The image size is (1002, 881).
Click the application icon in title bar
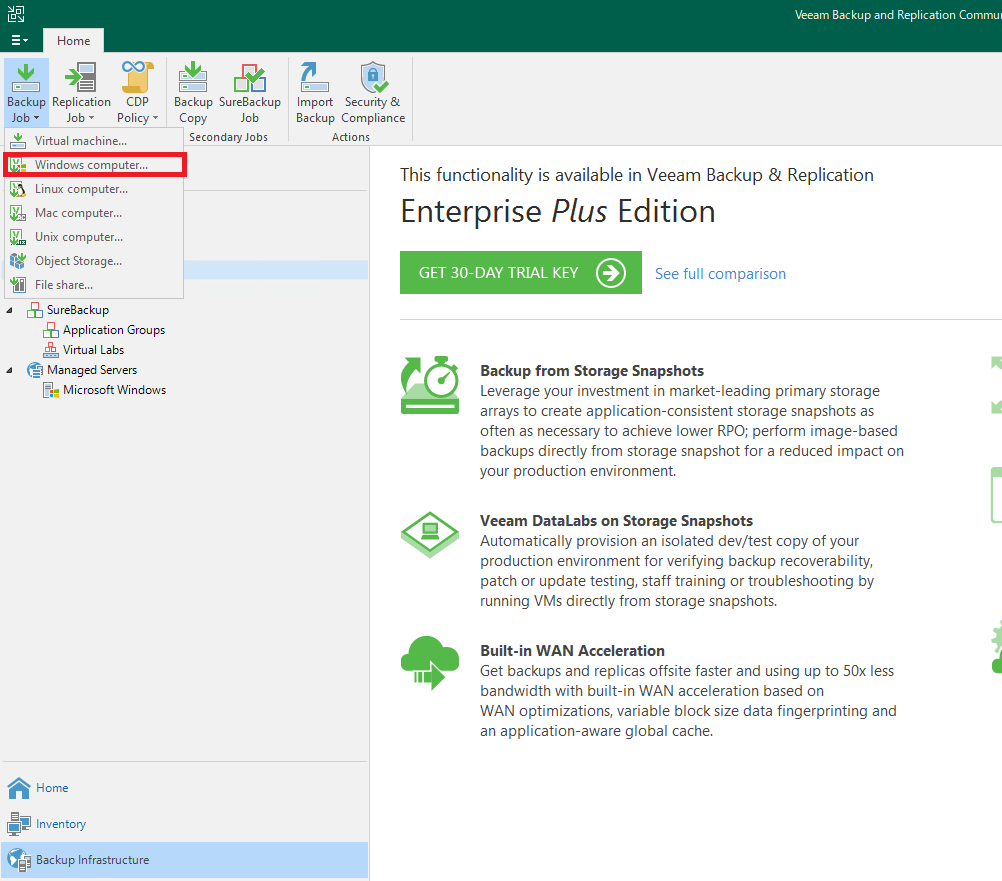pos(16,13)
